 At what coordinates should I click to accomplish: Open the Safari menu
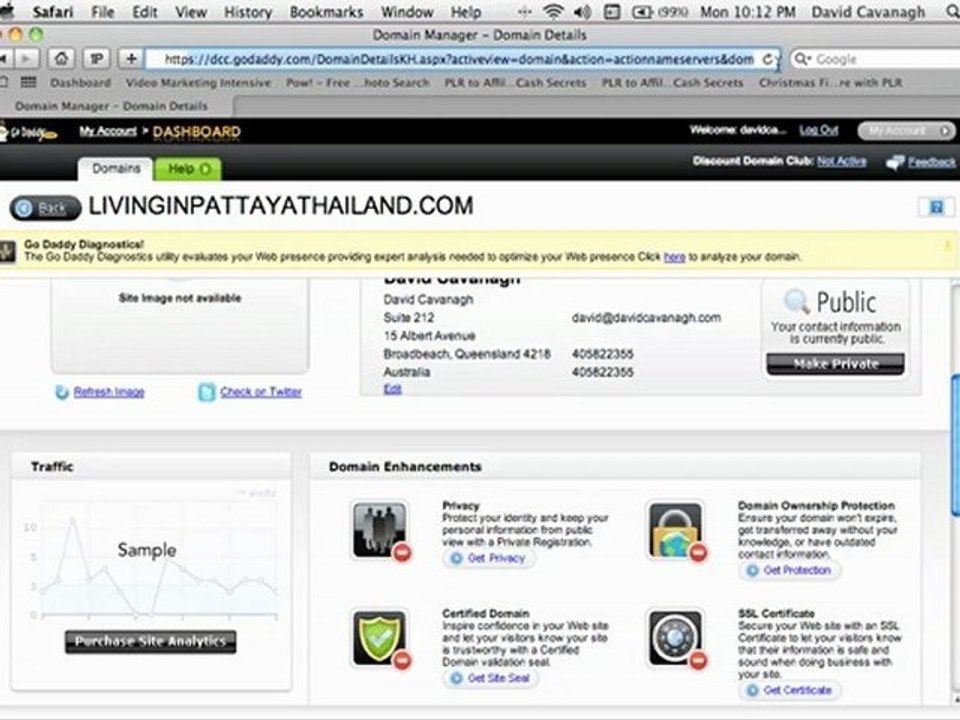(53, 12)
